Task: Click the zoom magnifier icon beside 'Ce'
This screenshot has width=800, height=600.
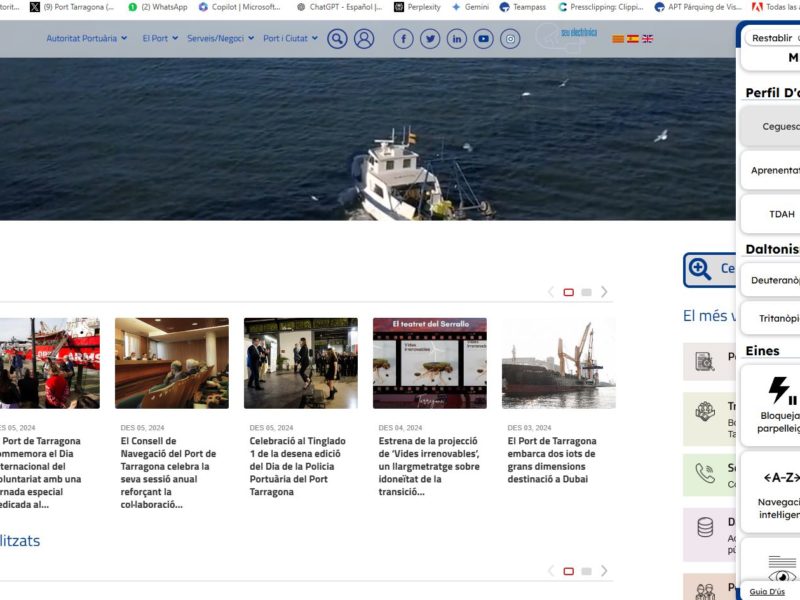Action: 699,269
